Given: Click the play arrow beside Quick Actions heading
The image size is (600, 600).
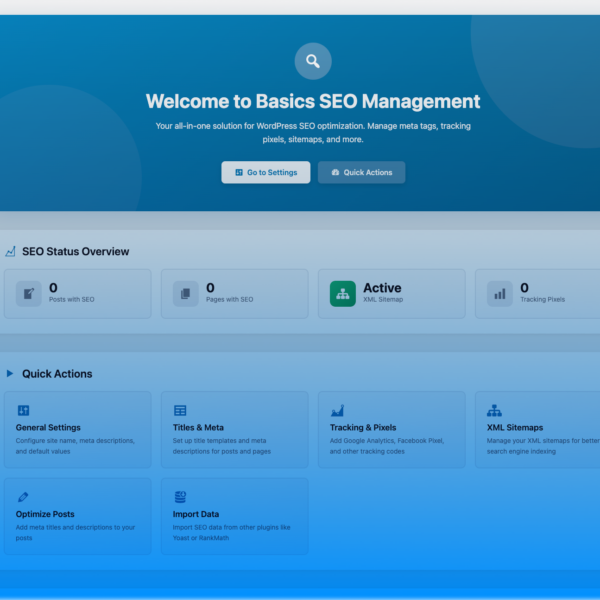Looking at the screenshot, I should point(10,373).
